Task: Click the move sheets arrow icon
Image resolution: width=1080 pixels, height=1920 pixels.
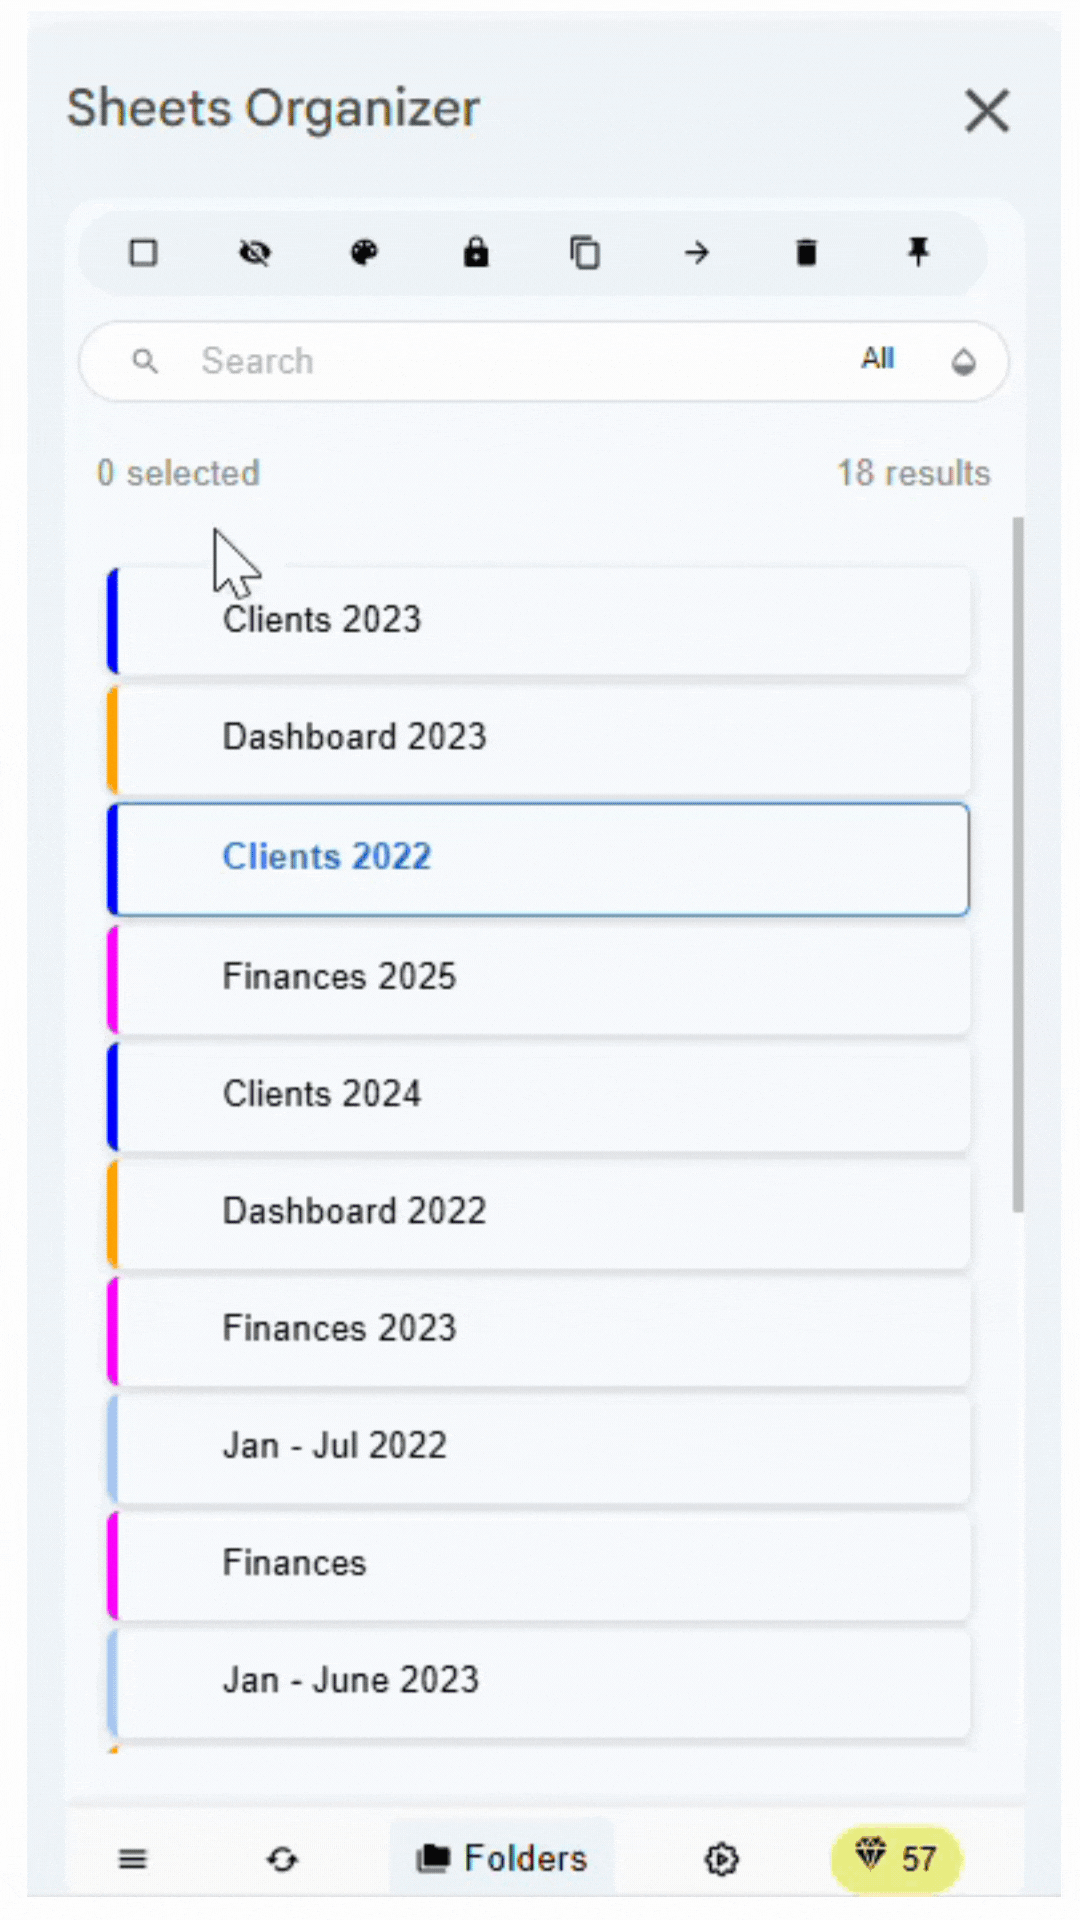Action: [x=697, y=253]
